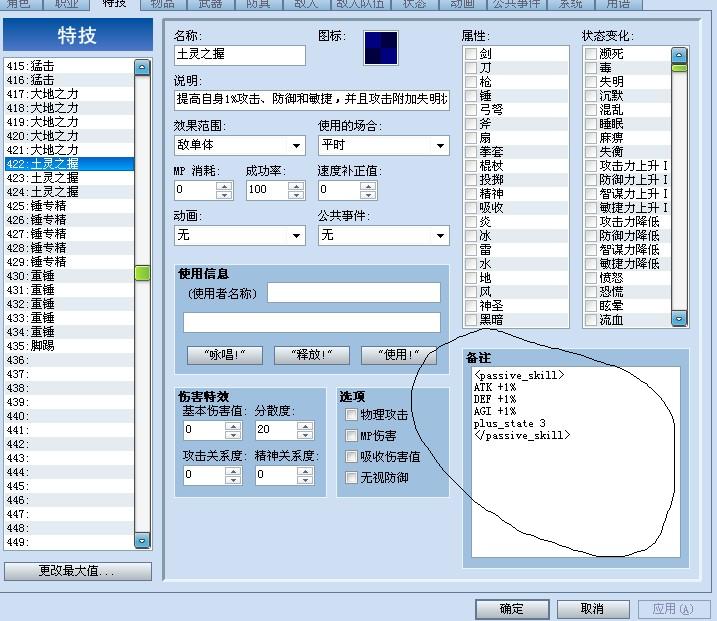Increase 速度补正值 with up arrow

click(368, 186)
